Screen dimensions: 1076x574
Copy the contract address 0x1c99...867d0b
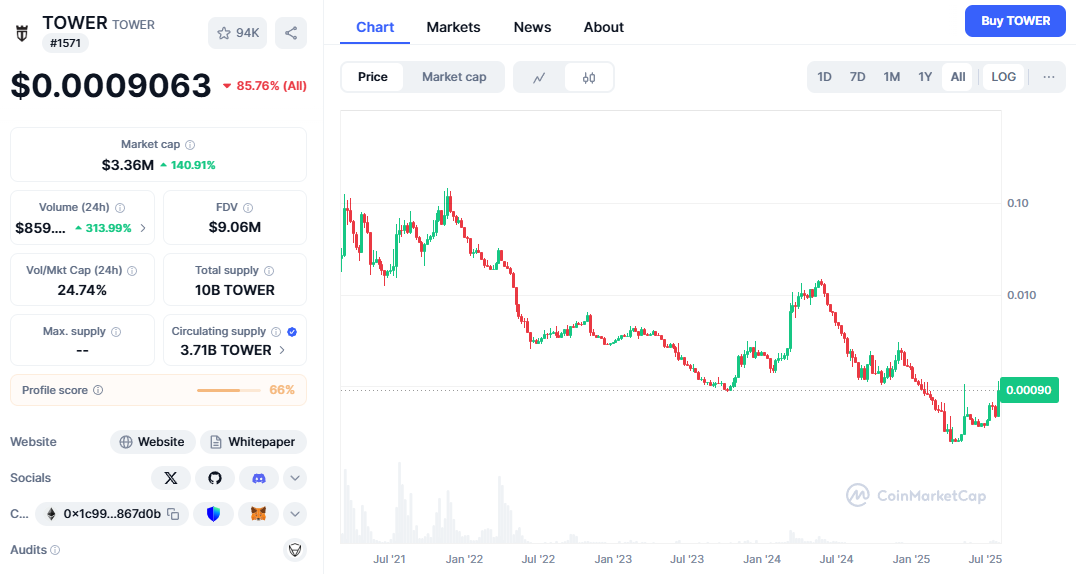[x=173, y=514]
